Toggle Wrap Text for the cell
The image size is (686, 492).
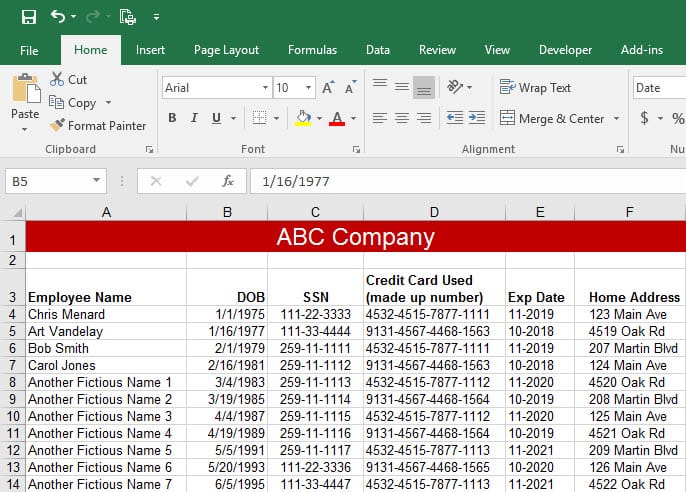pos(535,88)
